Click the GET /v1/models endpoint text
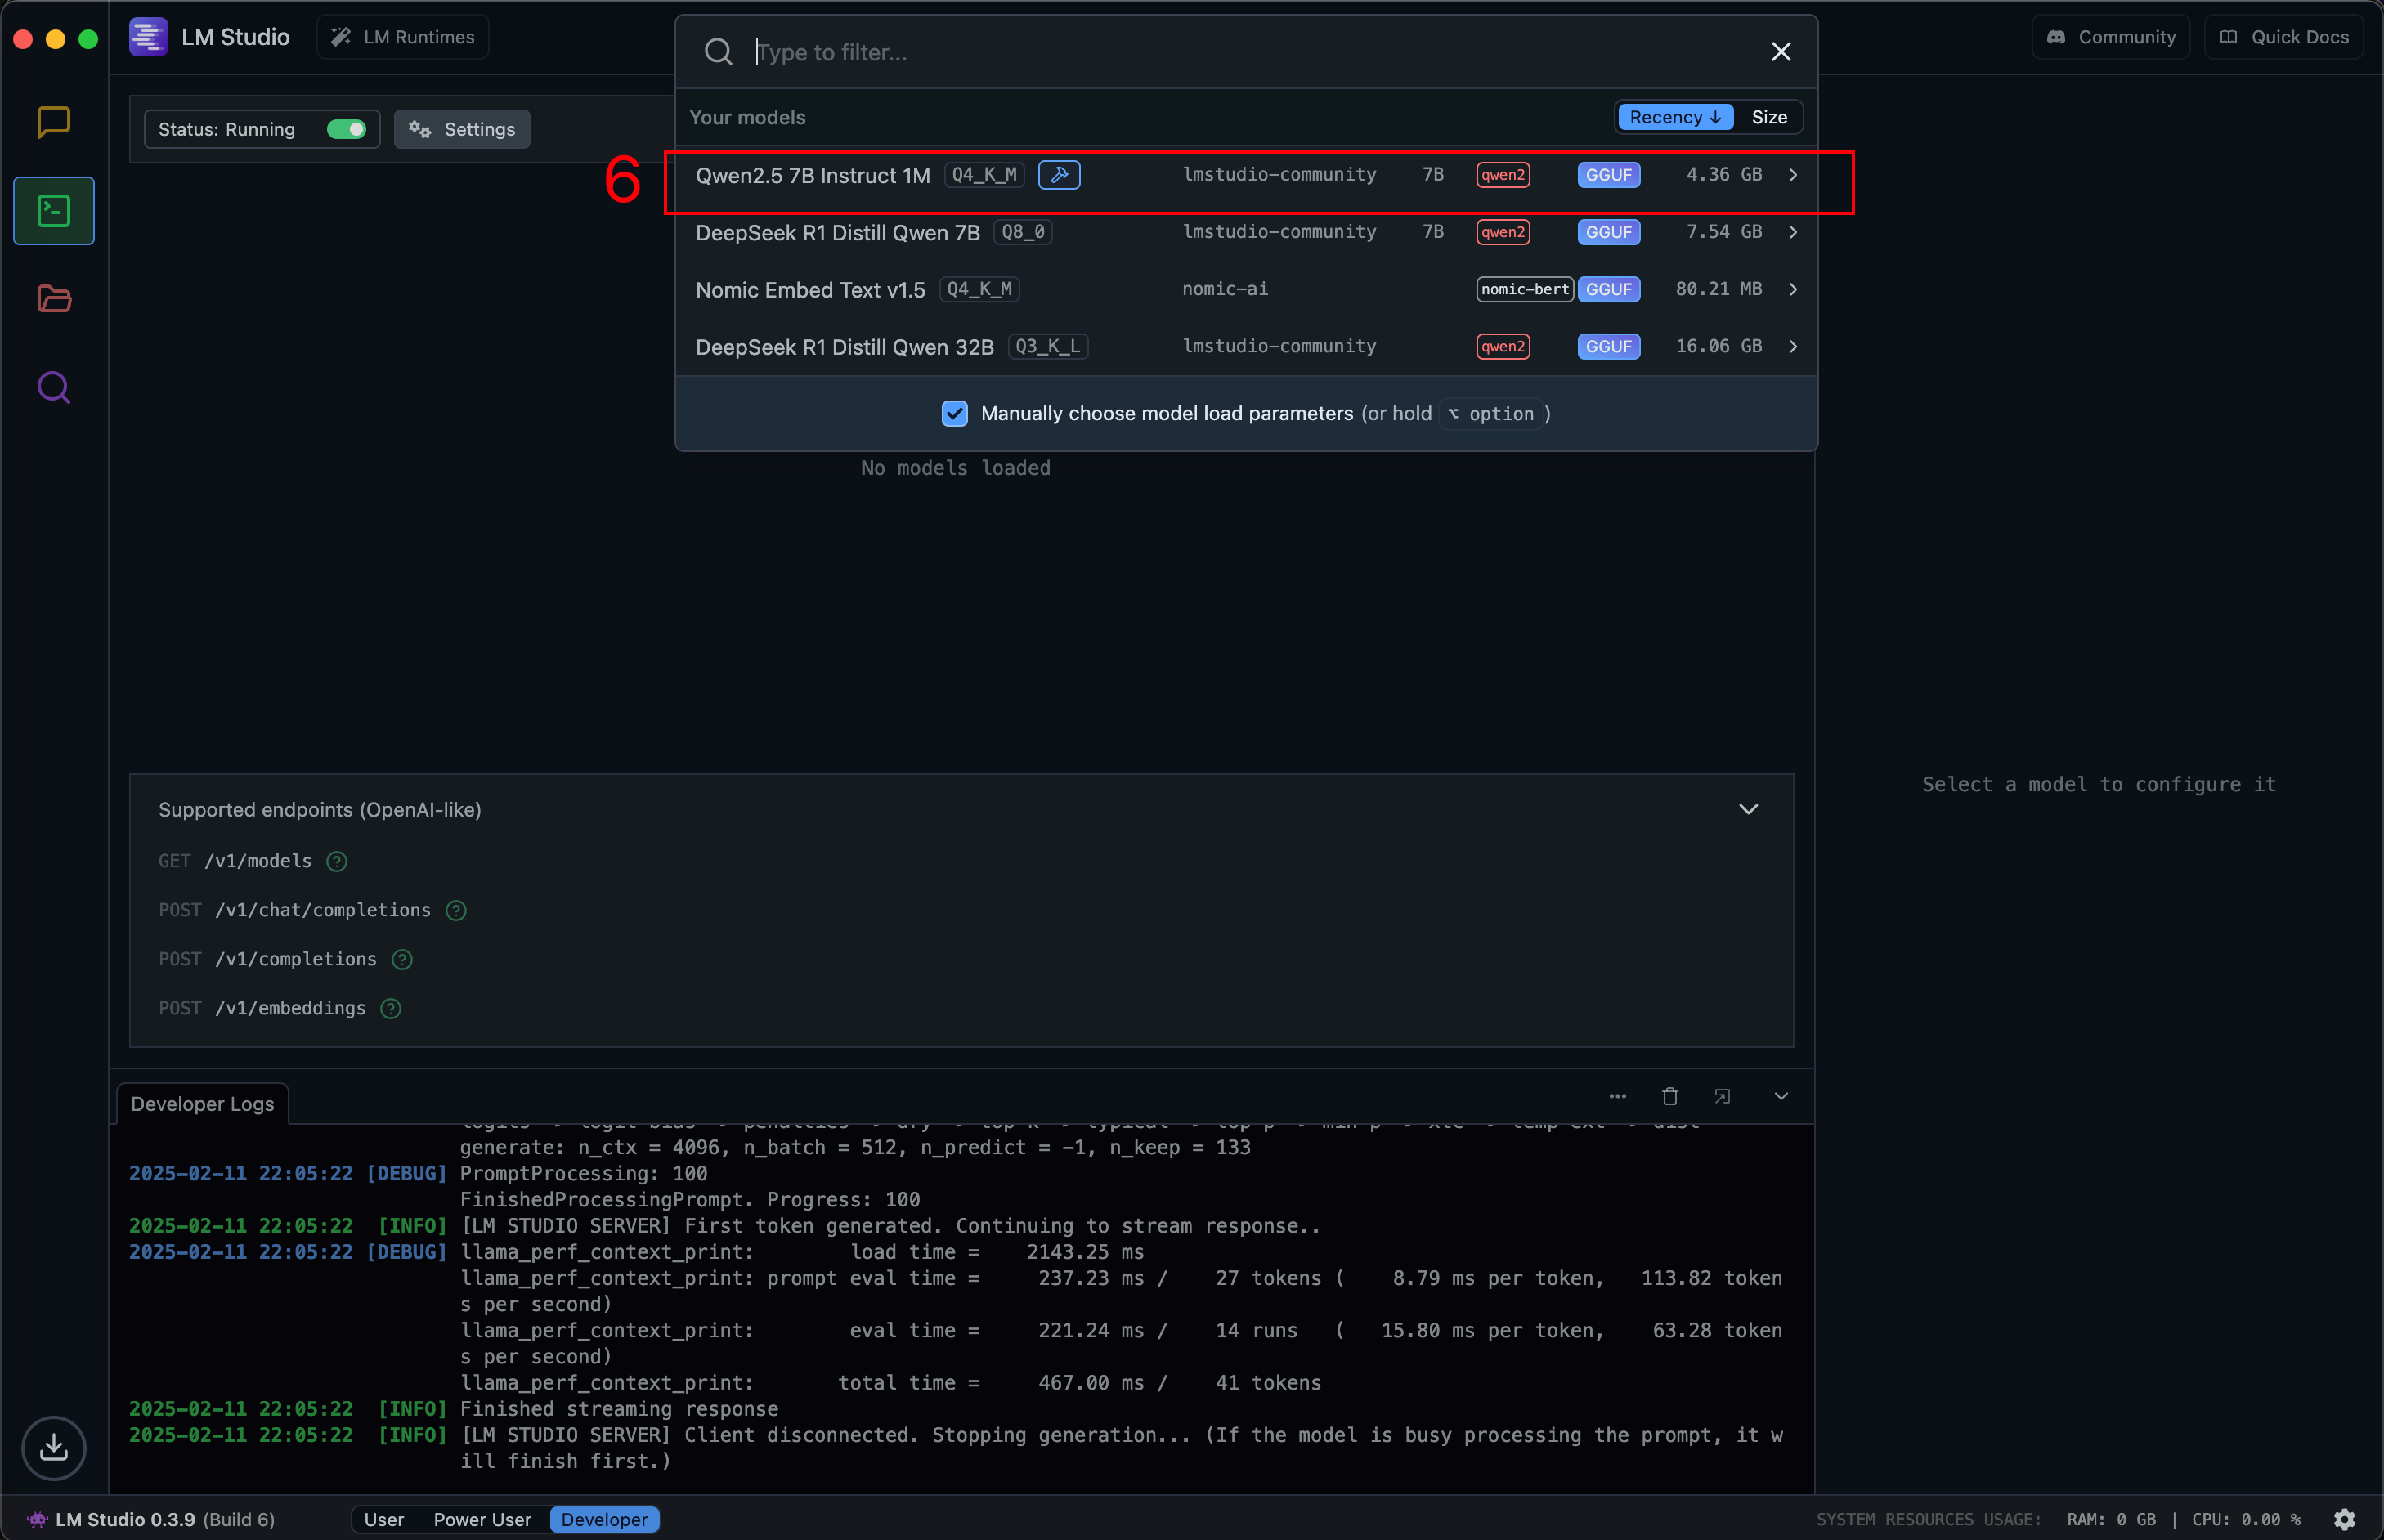The image size is (2384, 1540). point(235,861)
